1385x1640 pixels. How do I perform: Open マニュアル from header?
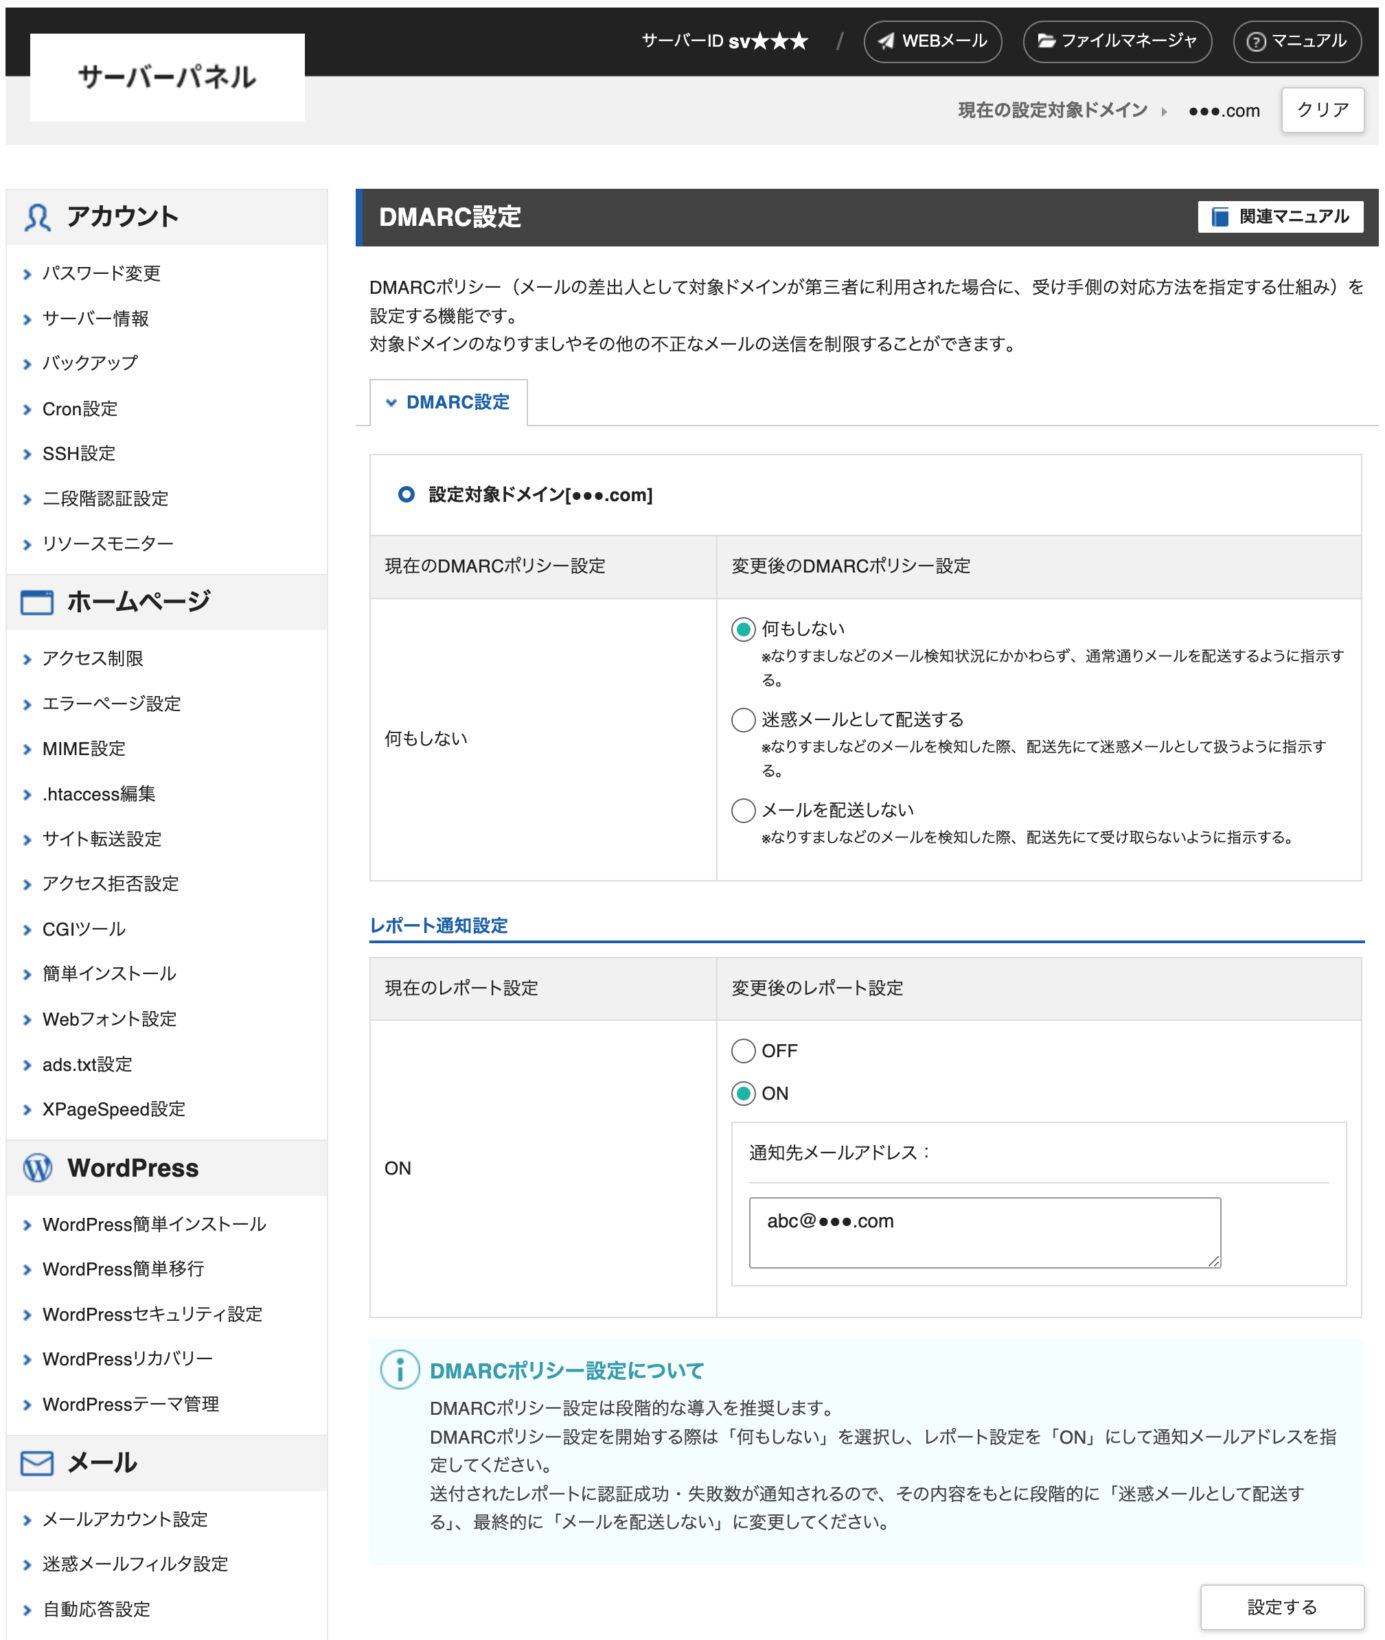point(1297,41)
